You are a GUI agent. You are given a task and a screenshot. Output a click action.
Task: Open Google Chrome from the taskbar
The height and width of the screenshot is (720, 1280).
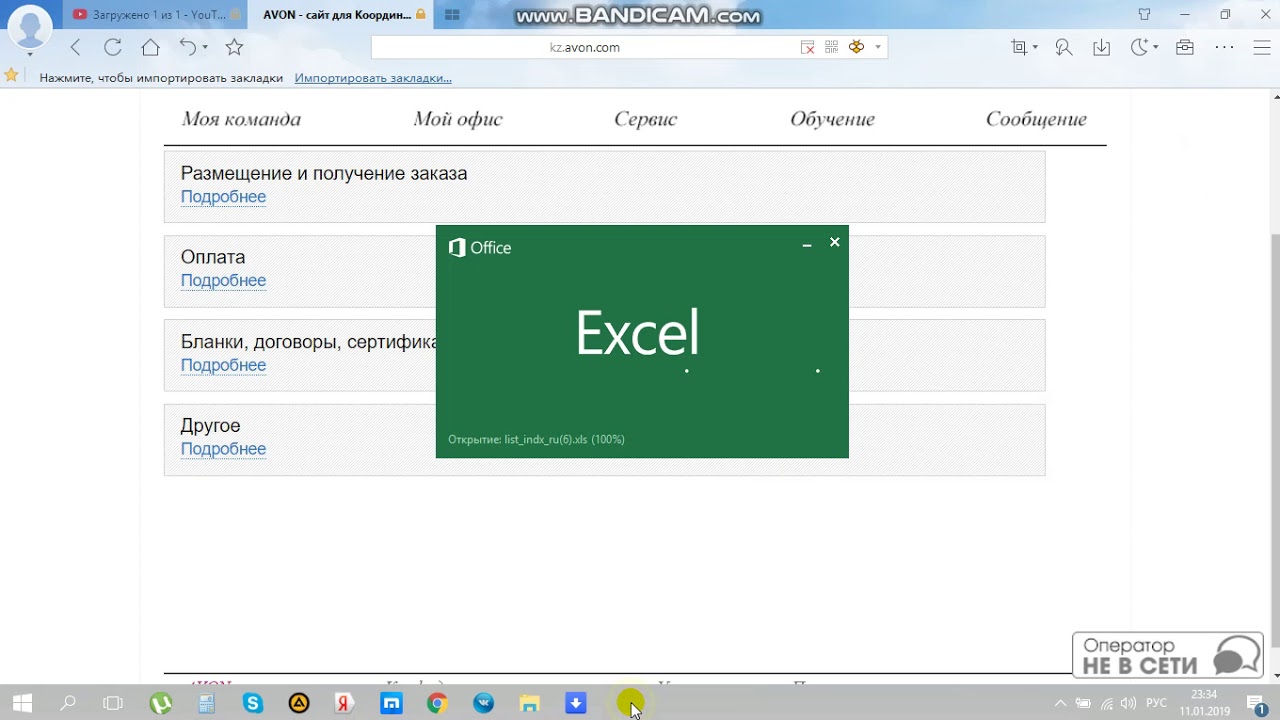click(437, 704)
